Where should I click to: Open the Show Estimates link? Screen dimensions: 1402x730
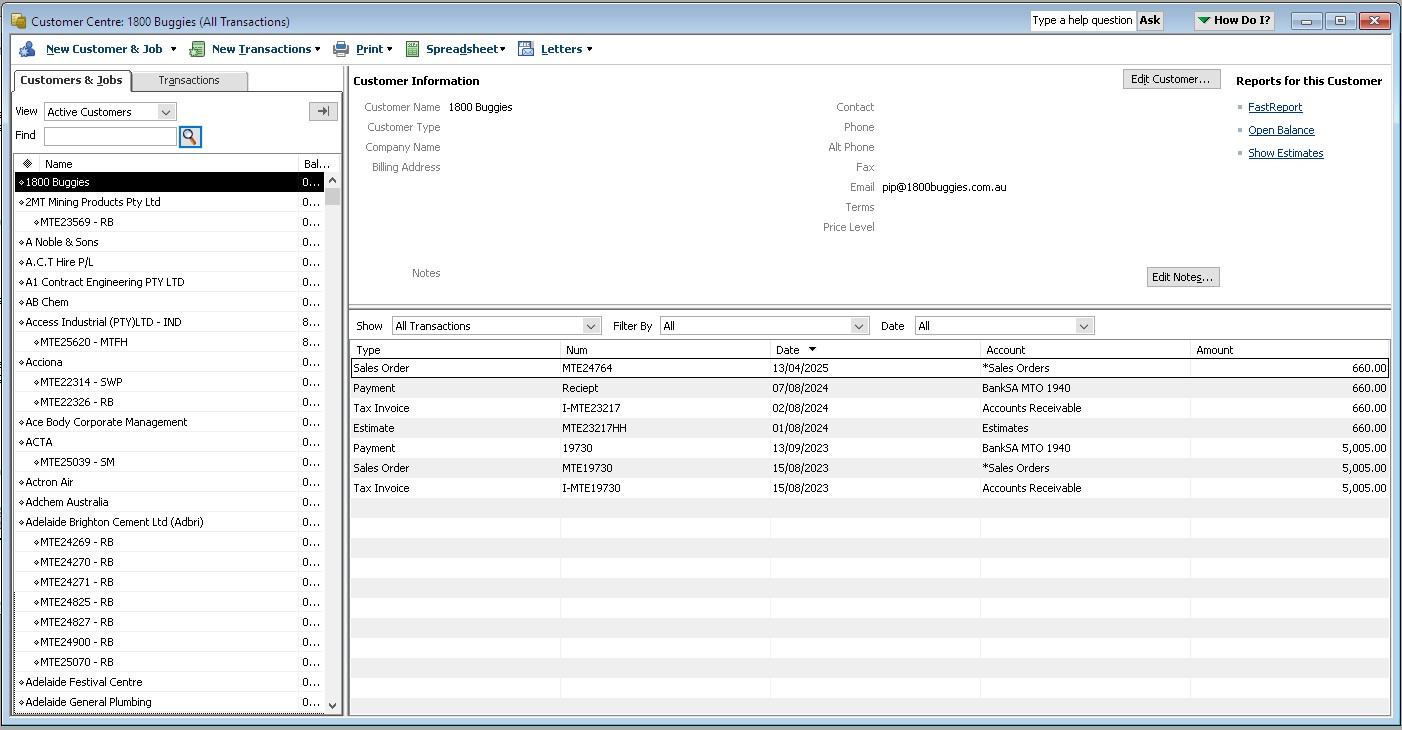(1285, 153)
